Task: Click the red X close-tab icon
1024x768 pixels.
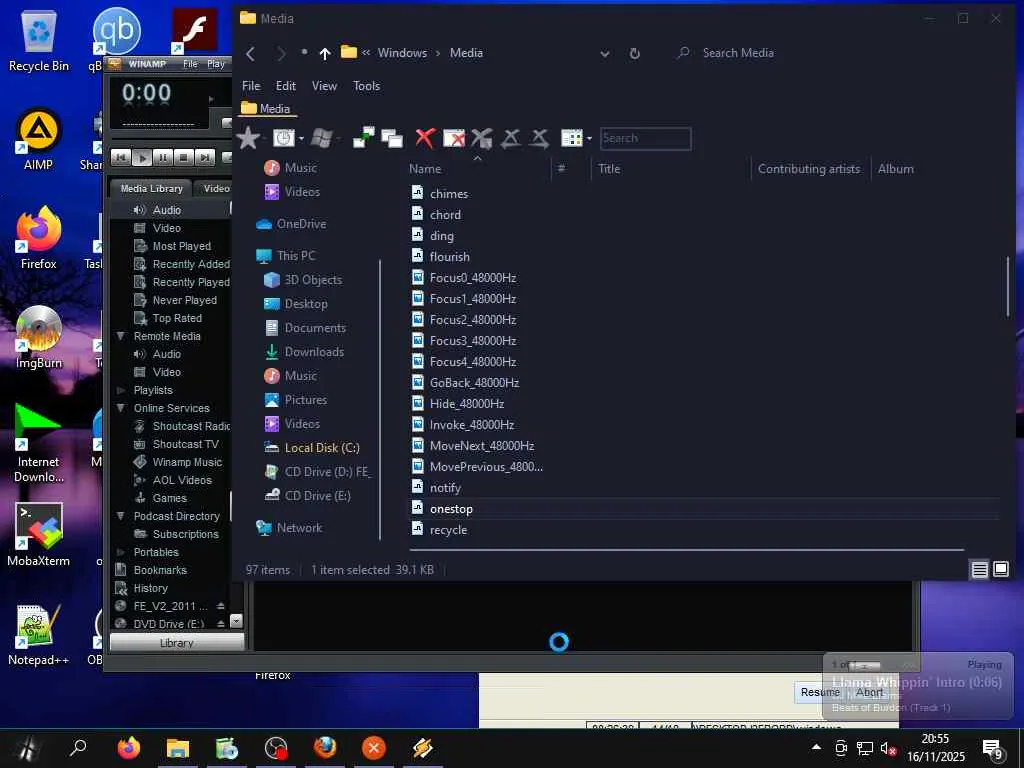Action: (x=425, y=138)
